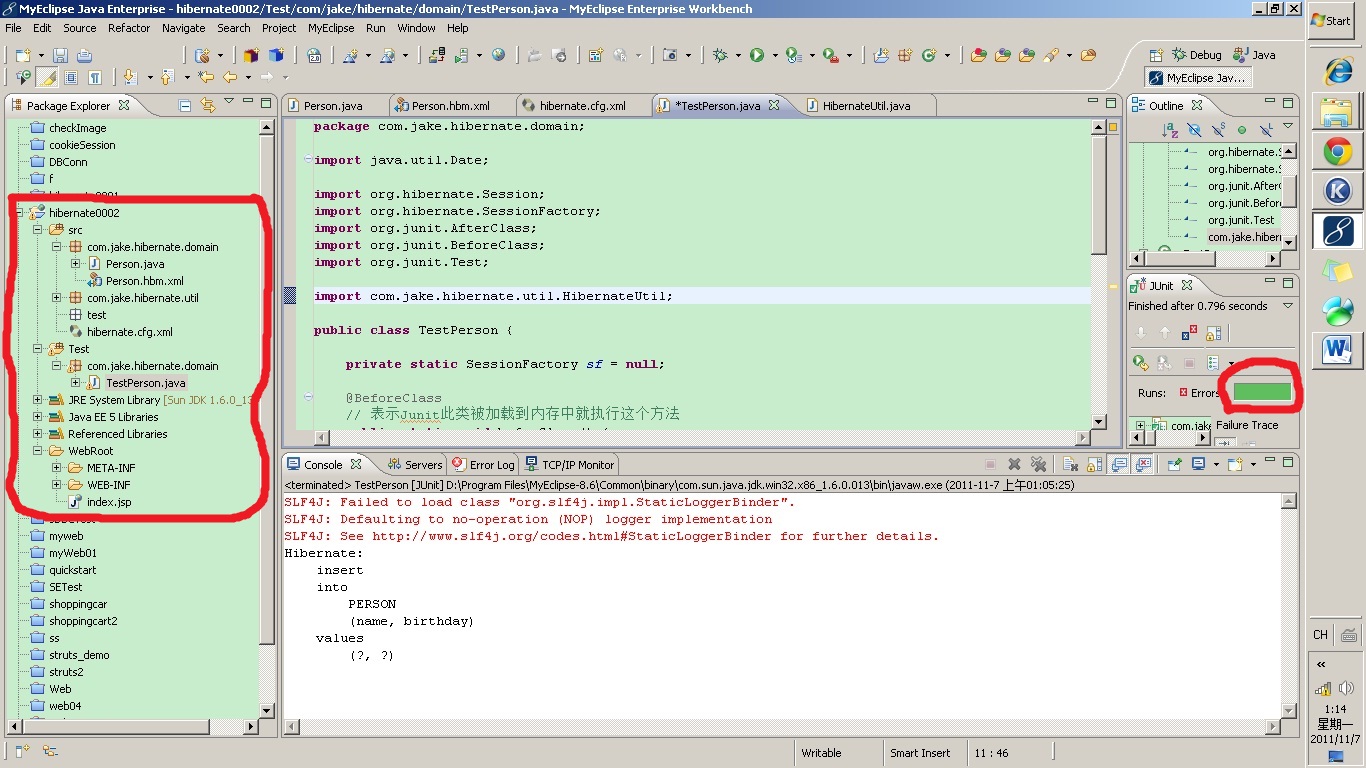Image resolution: width=1366 pixels, height=768 pixels.
Task: Click Collapse All in Package Explorer
Action: tap(185, 105)
